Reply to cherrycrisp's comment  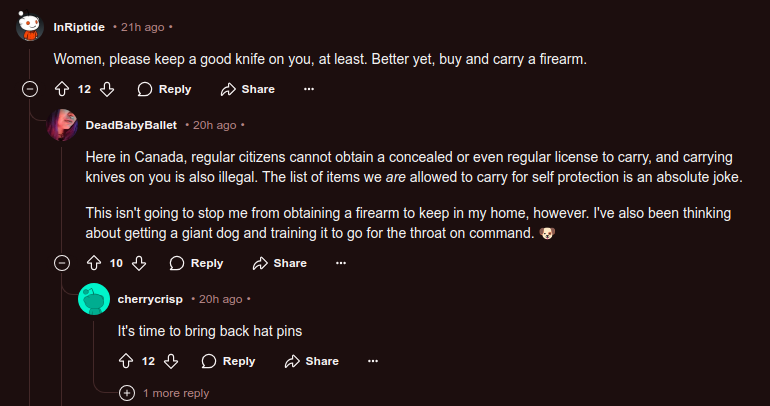228,361
